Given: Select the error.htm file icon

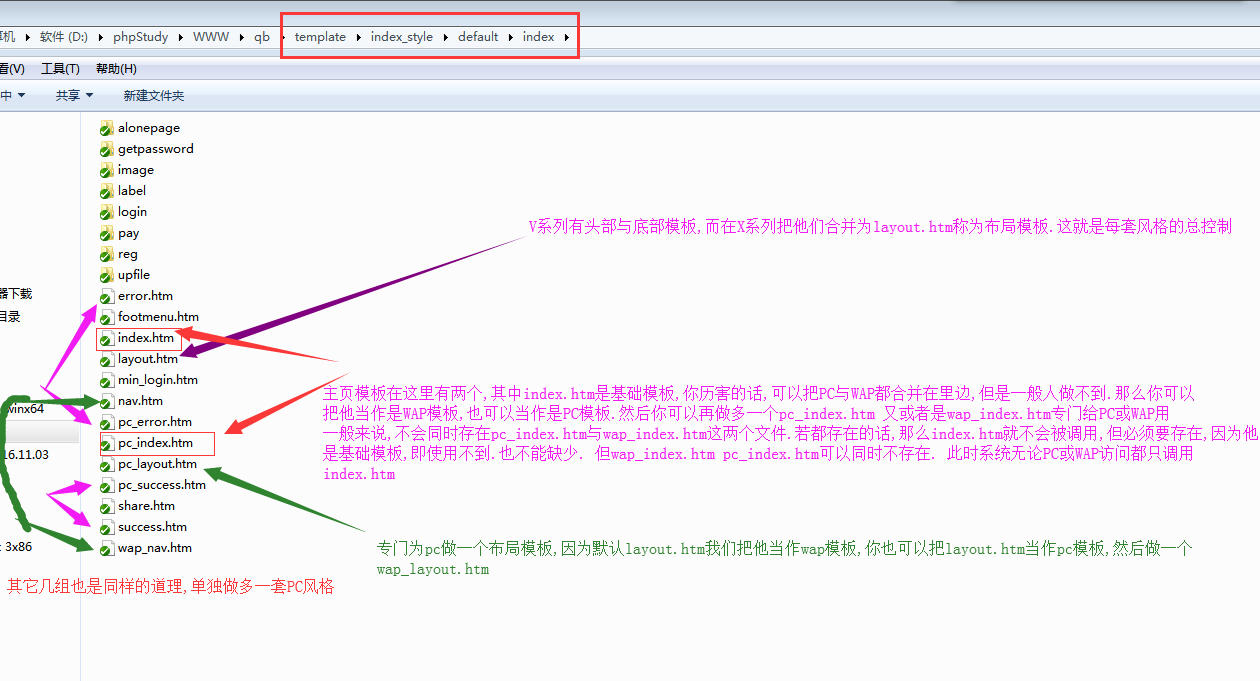Looking at the screenshot, I should coord(106,295).
